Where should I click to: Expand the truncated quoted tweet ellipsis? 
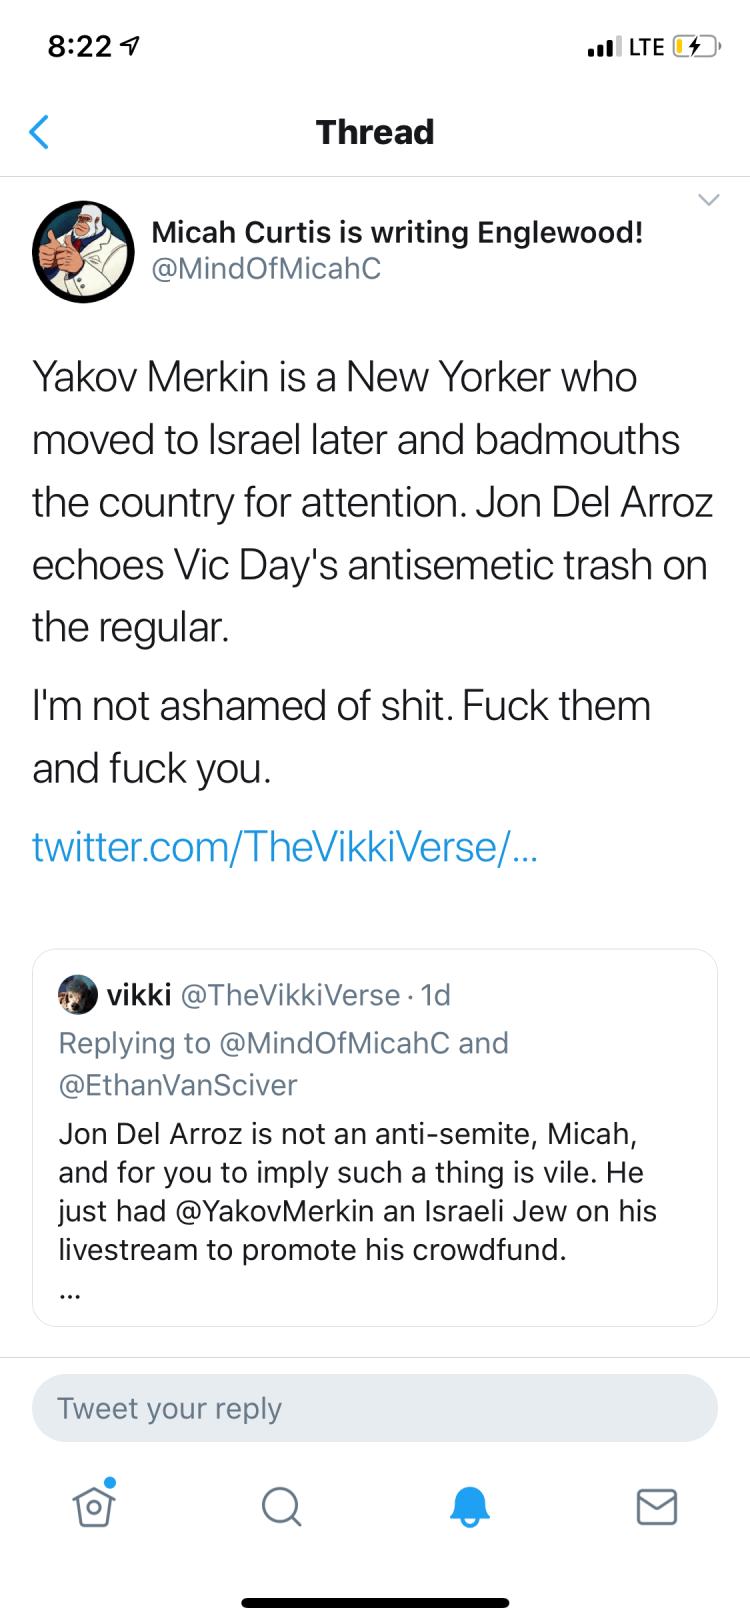click(69, 1294)
